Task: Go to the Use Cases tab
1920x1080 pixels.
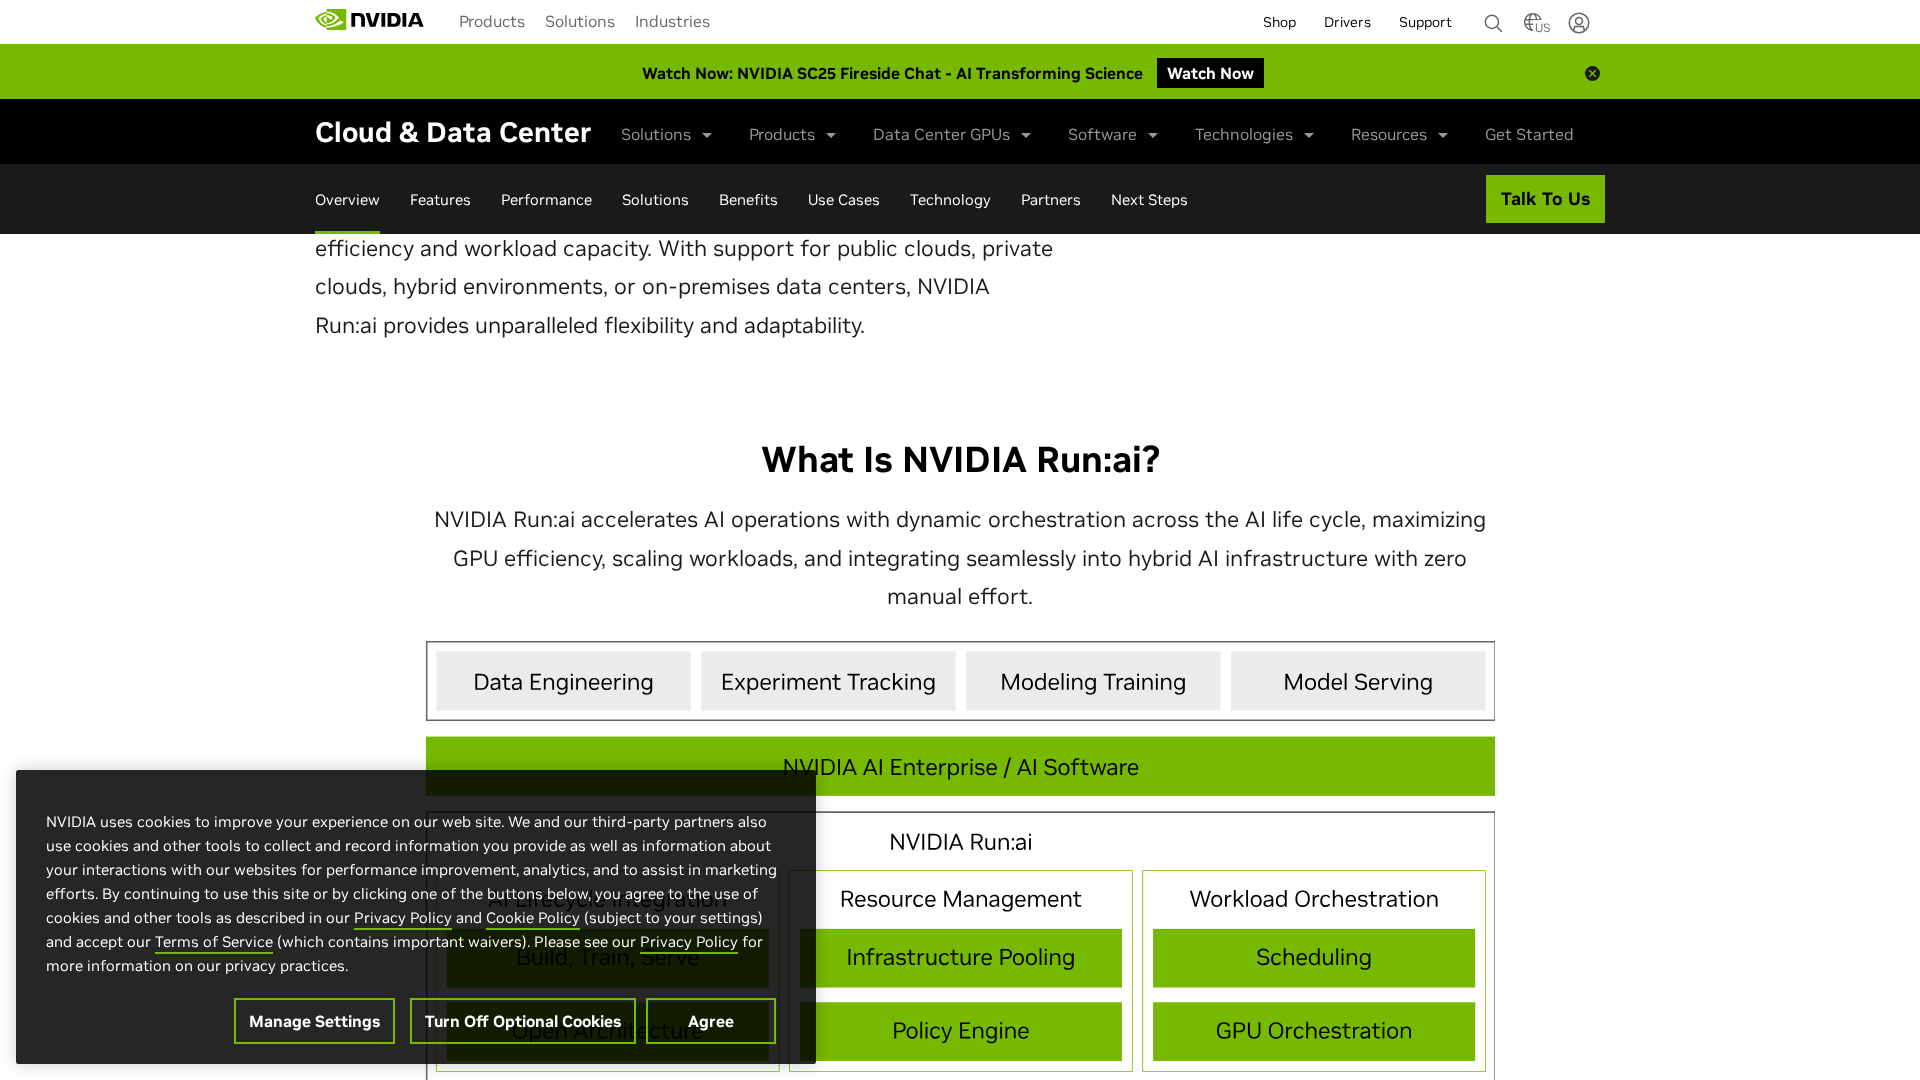Action: click(843, 200)
